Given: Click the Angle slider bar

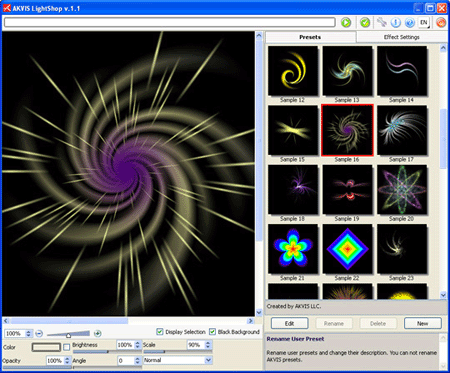Looking at the screenshot, I should click(107, 367).
